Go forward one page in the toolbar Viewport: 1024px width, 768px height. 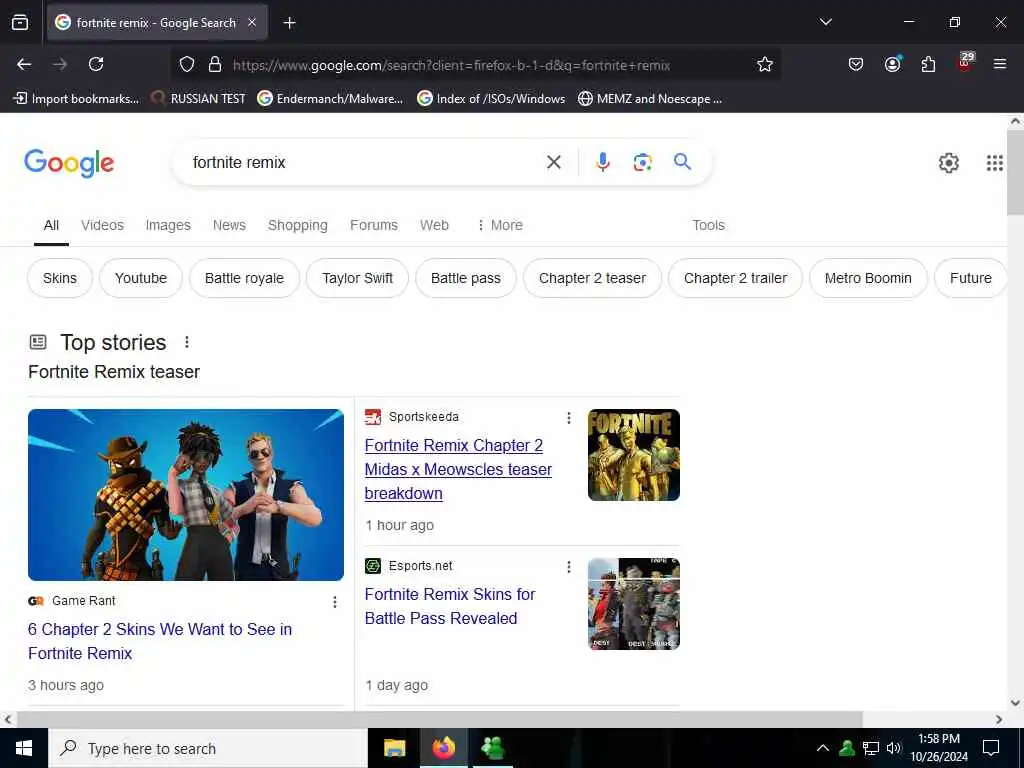click(x=60, y=64)
